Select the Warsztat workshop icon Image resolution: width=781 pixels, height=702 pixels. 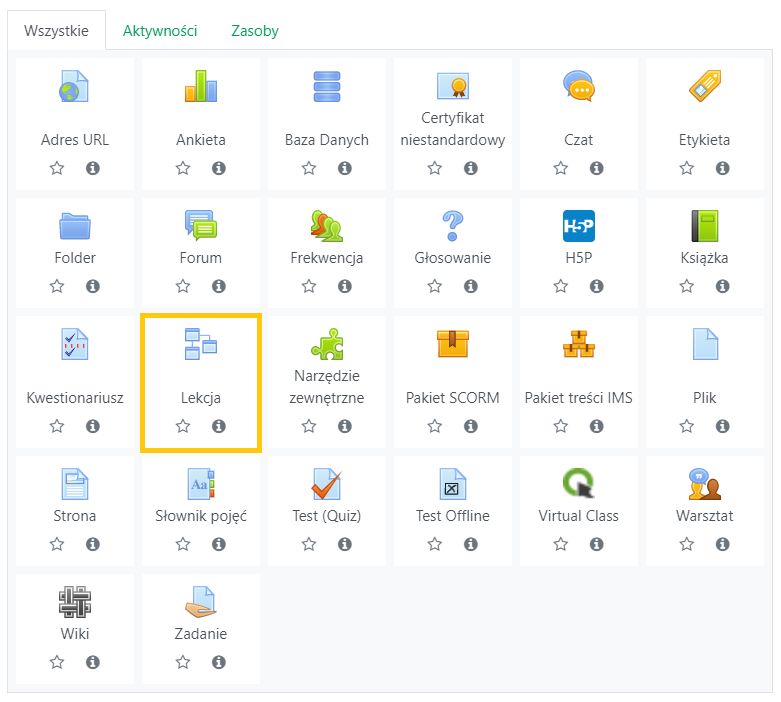[x=705, y=484]
